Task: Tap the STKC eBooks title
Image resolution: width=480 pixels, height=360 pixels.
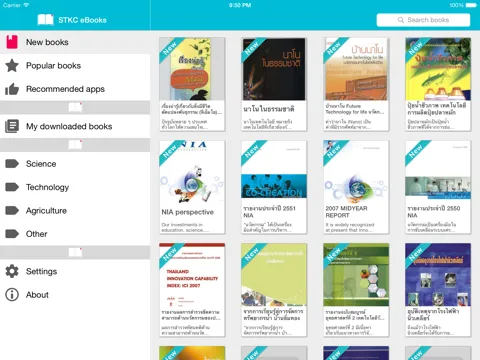Action: (x=82, y=20)
